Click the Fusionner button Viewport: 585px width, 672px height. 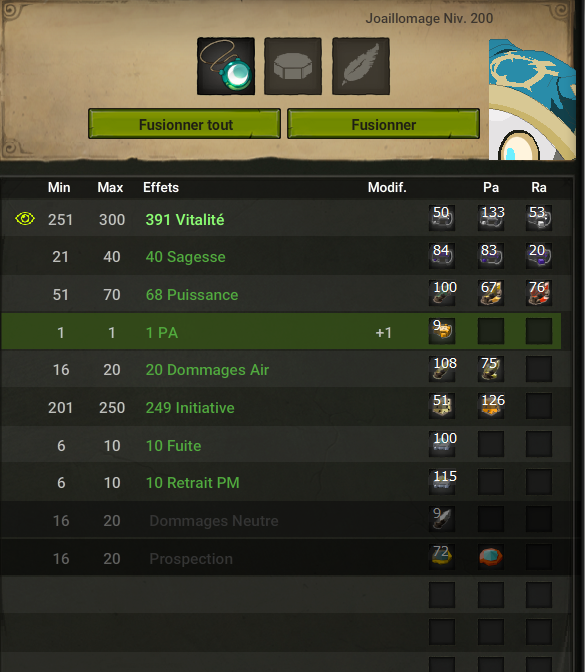pos(383,124)
